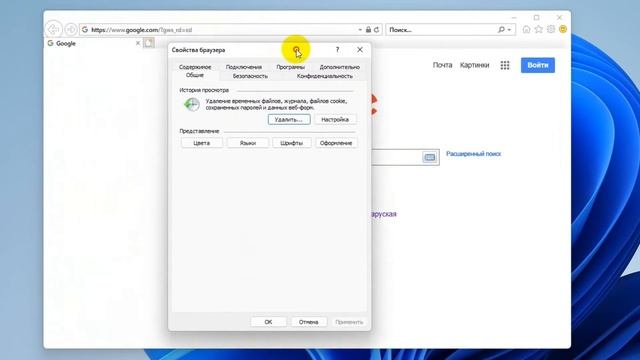Open the Шрифты settings button
640x360 pixels.
(x=291, y=143)
